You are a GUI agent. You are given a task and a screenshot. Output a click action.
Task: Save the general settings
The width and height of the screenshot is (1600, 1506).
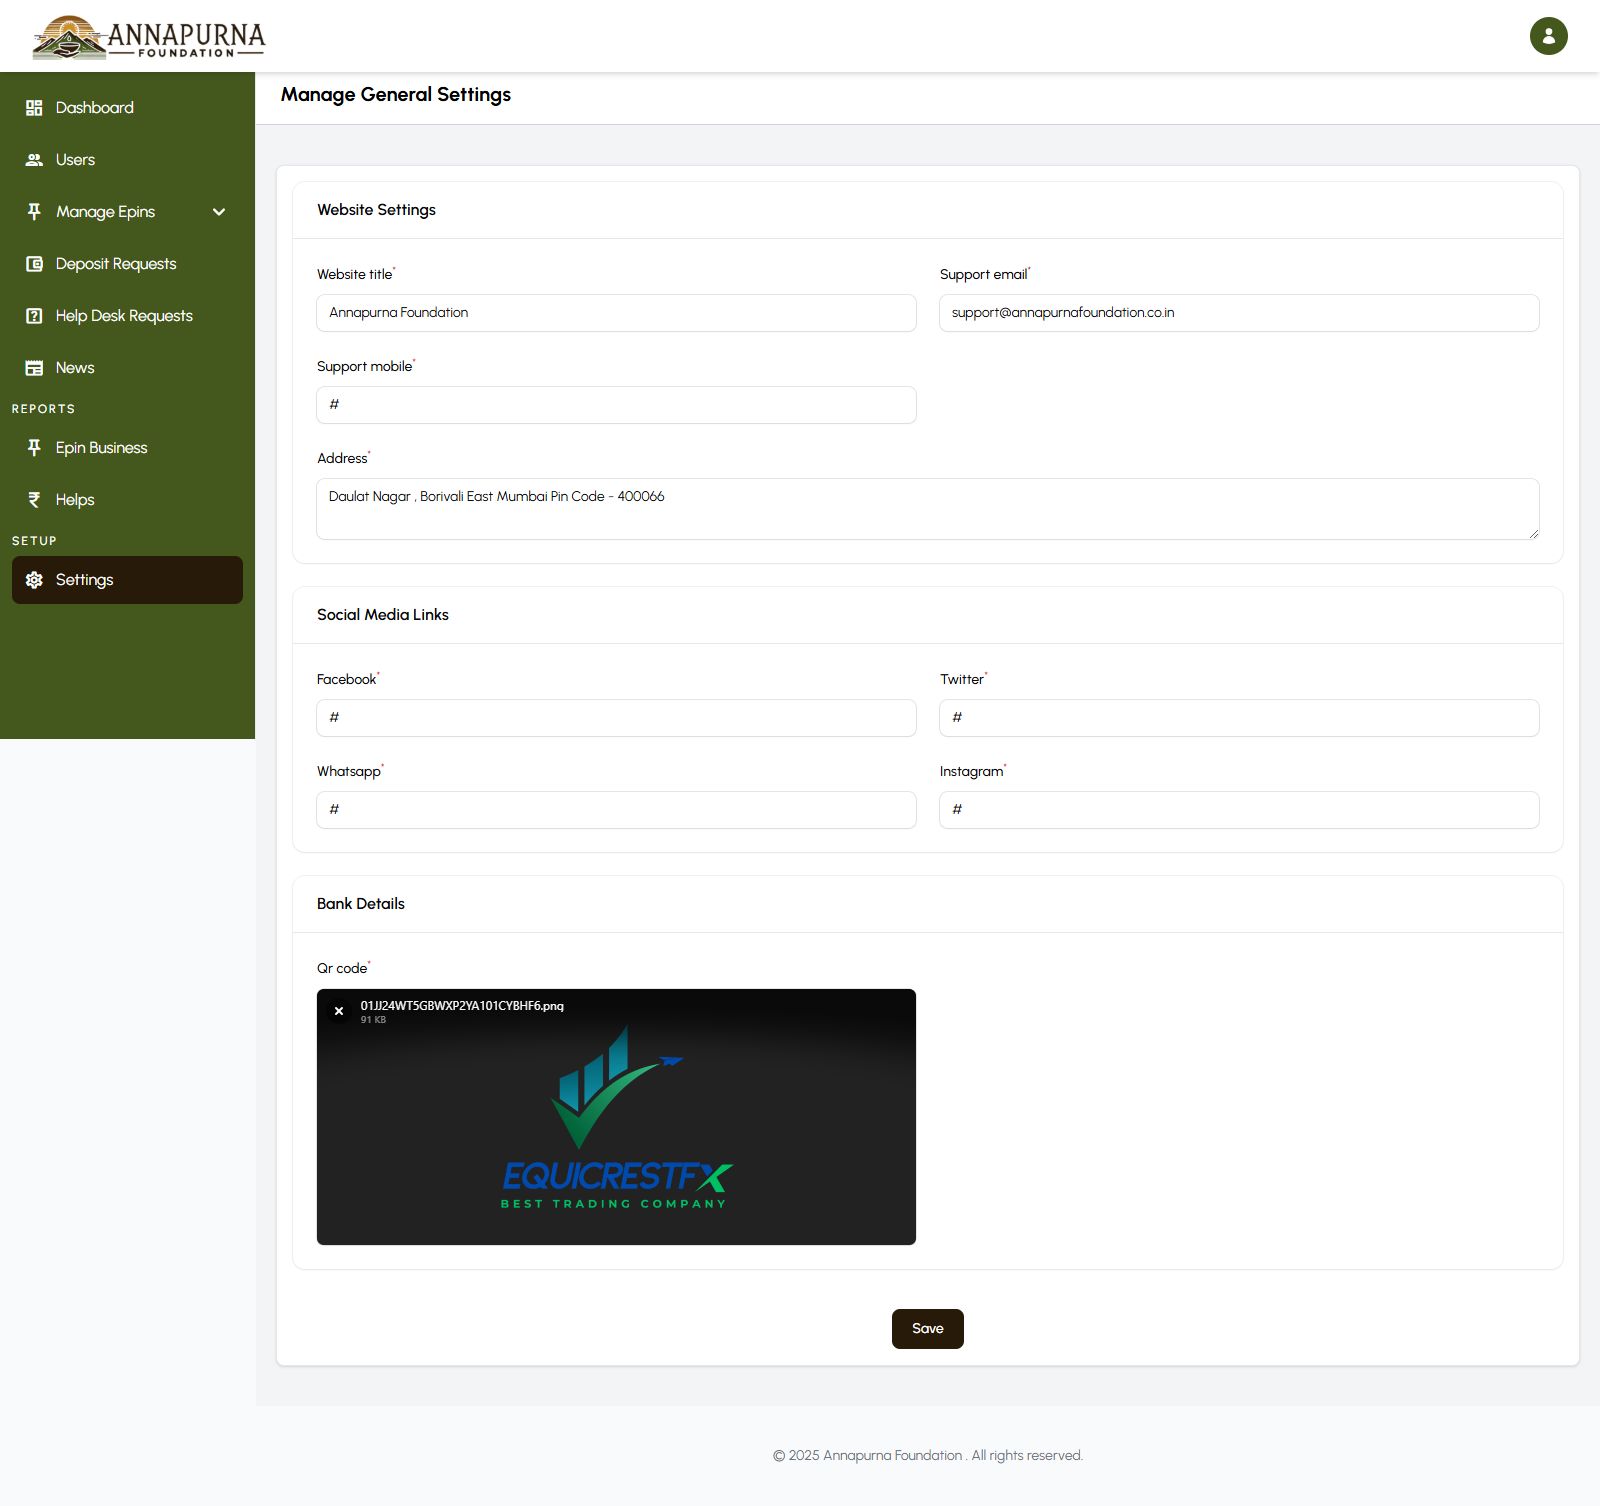pyautogui.click(x=927, y=1329)
